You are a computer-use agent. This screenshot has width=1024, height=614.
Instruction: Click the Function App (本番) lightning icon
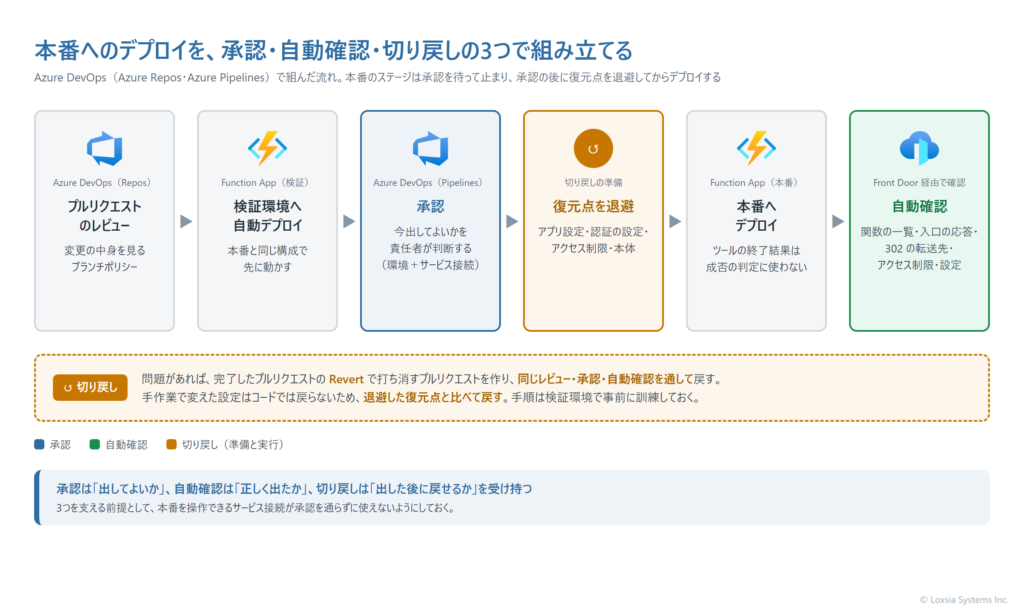(x=756, y=148)
